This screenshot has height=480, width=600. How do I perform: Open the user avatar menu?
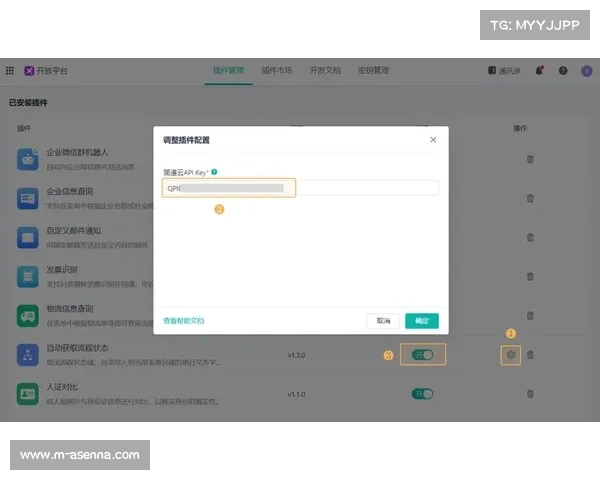pos(587,71)
